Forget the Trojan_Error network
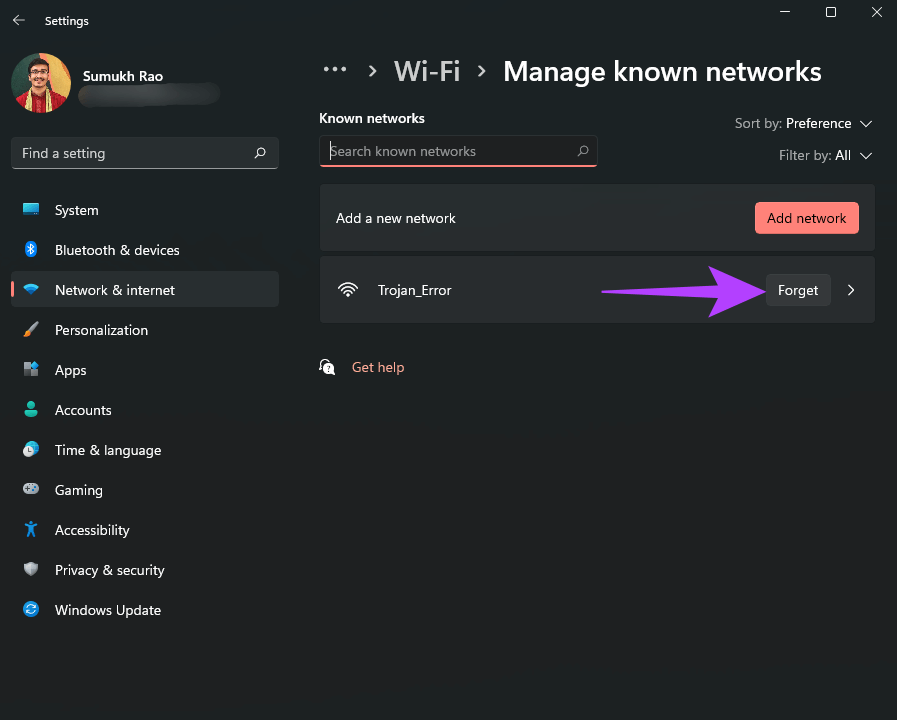The image size is (897, 720). pyautogui.click(x=798, y=291)
